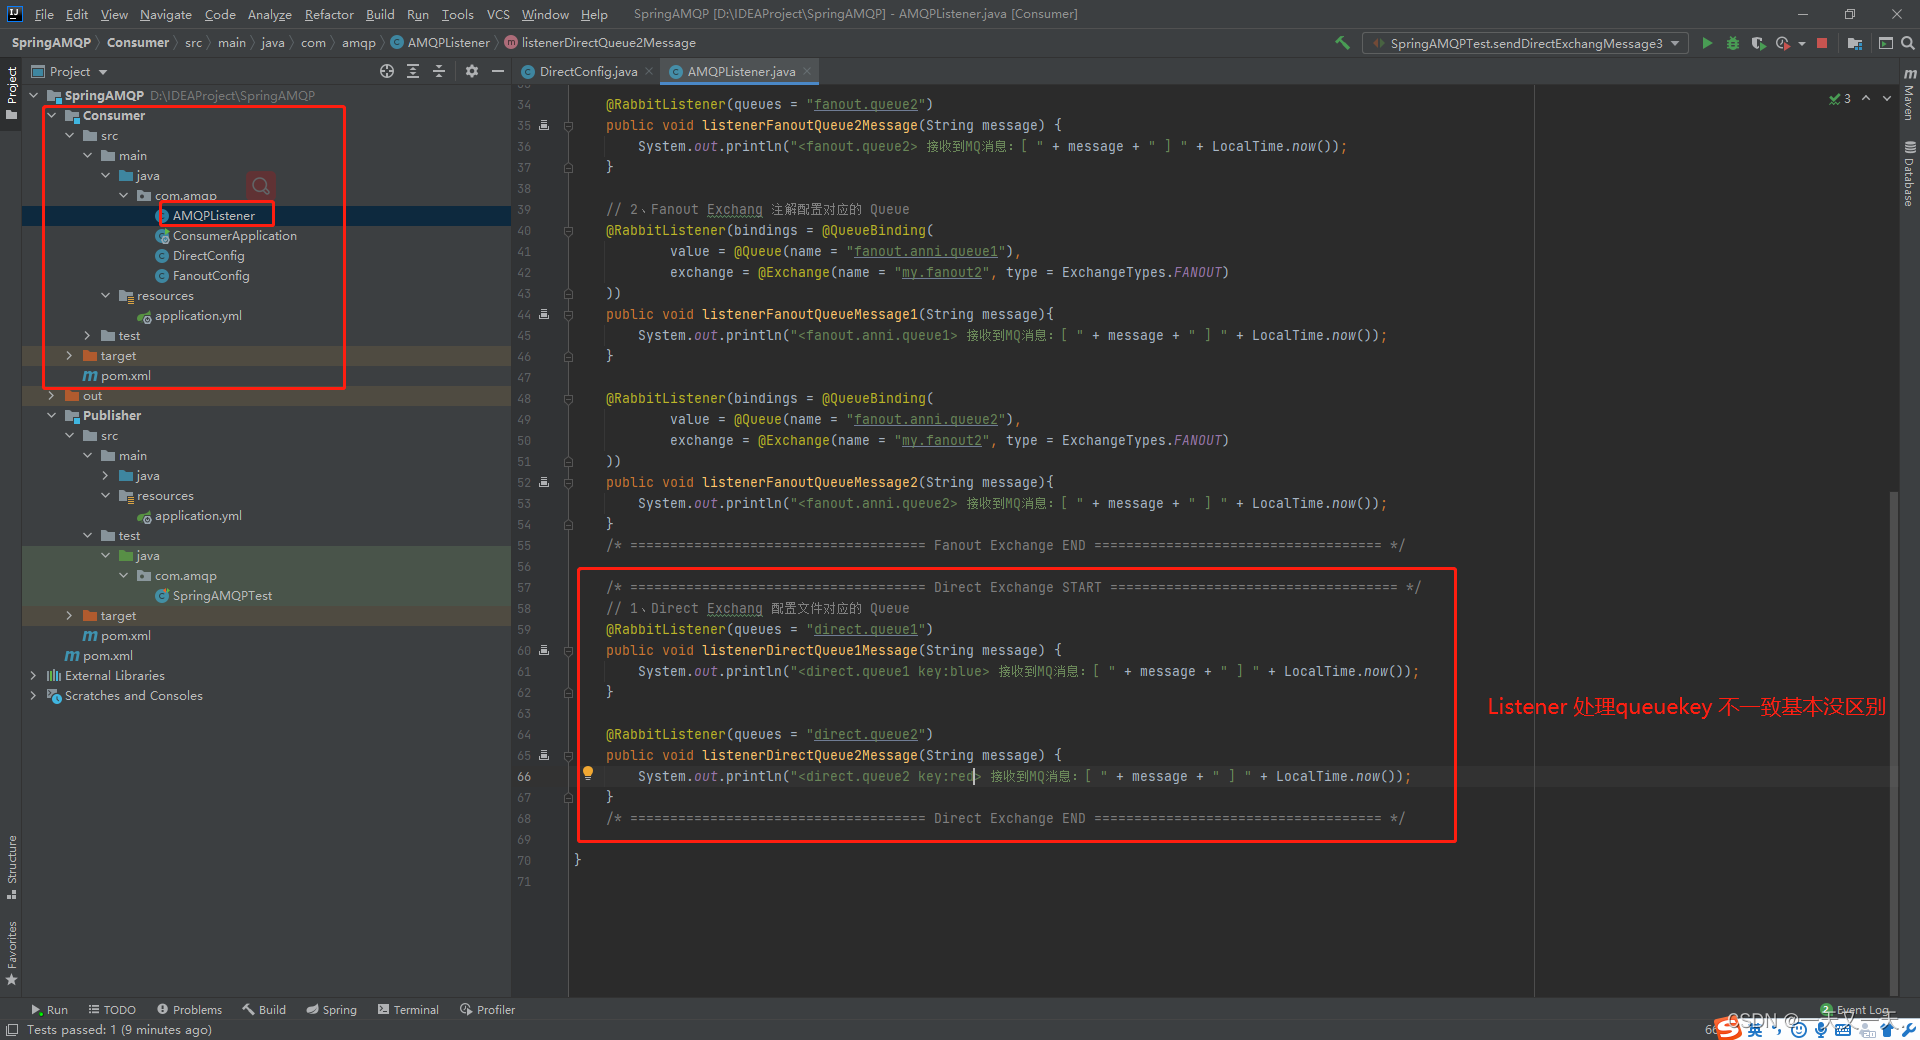Build the project with the hammer icon
Image resolution: width=1920 pixels, height=1040 pixels.
click(1342, 43)
